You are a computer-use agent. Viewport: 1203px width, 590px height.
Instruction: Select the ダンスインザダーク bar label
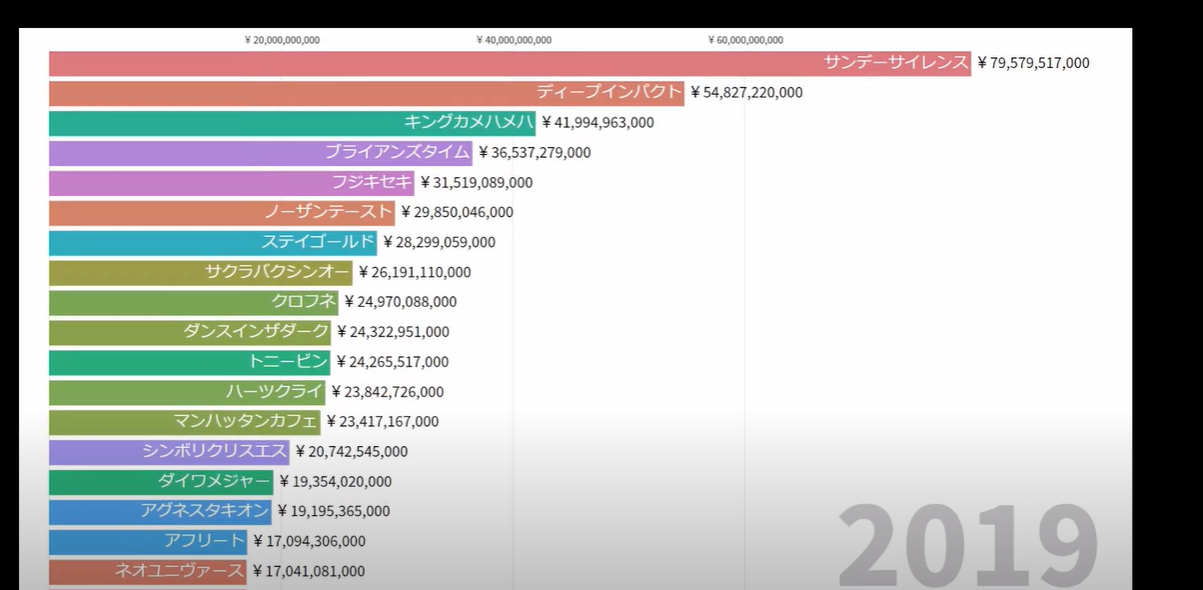click(256, 331)
